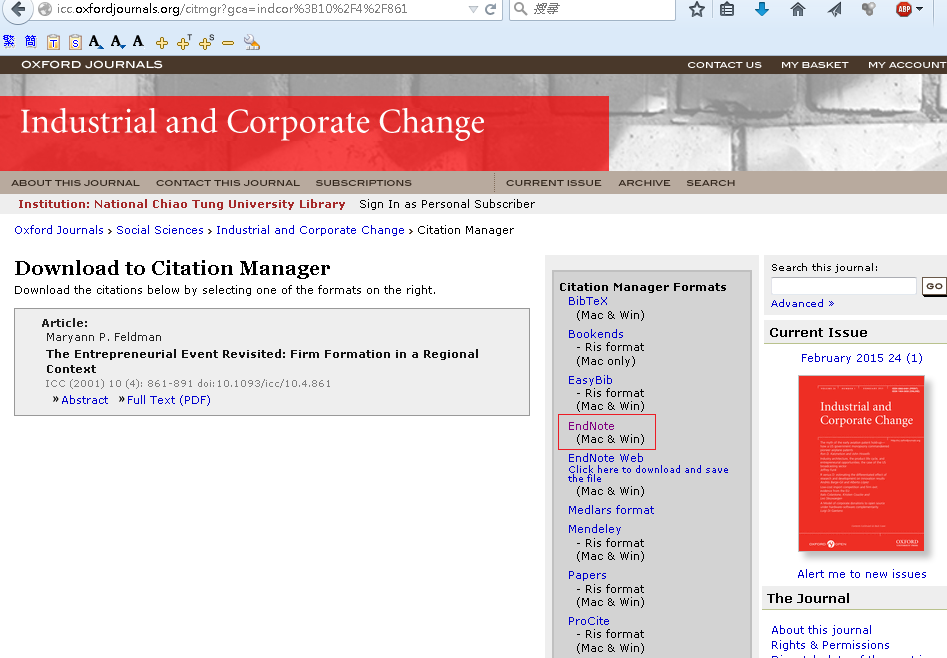Download citation for Bookends
This screenshot has width=947, height=658.
pyautogui.click(x=595, y=334)
